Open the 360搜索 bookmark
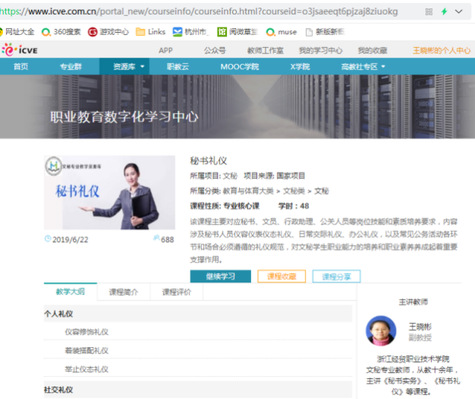Viewport: 475px width, 399px height. [x=61, y=32]
